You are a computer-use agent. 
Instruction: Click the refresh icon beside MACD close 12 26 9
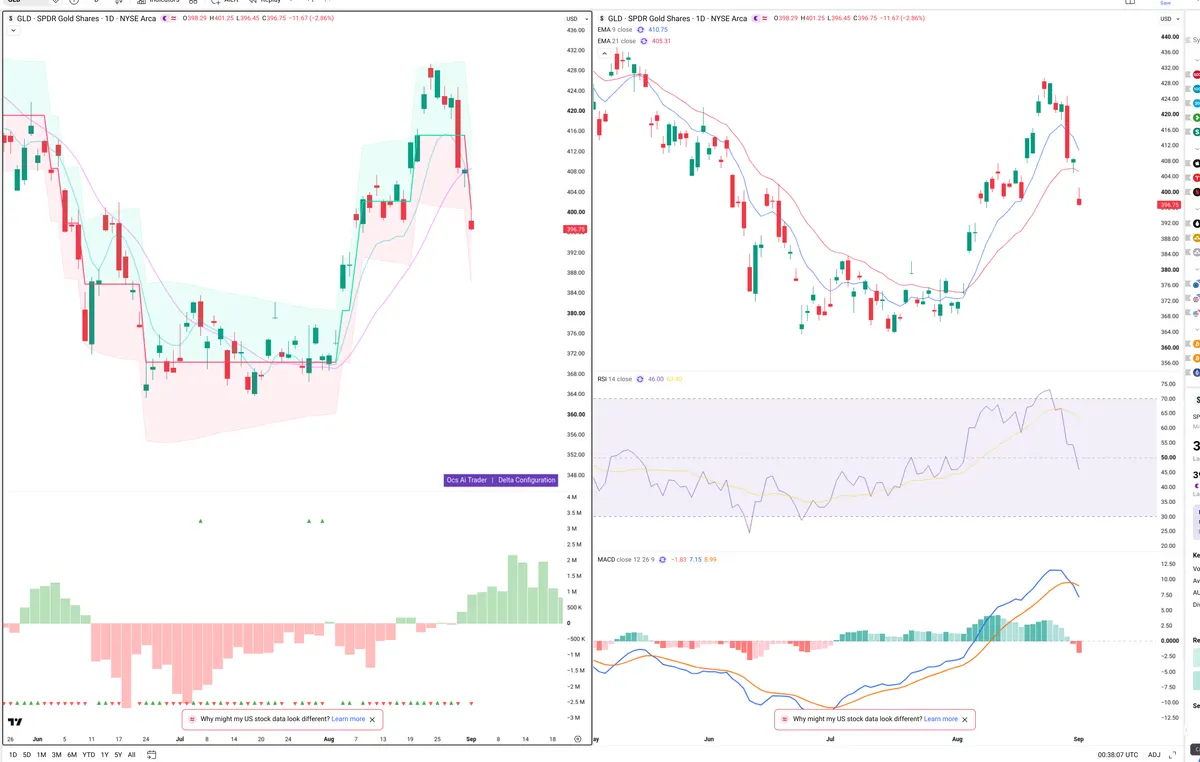662,560
